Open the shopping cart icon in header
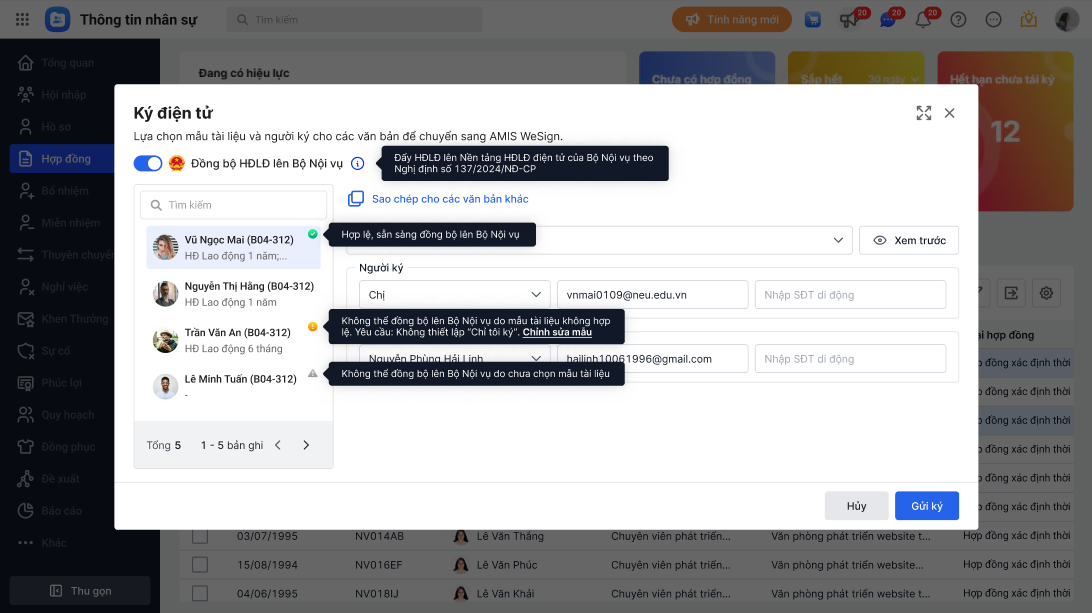1092x613 pixels. point(813,20)
